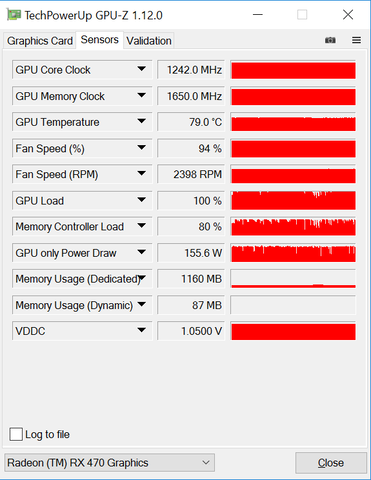Click the GPU only Power Draw graph

point(293,253)
